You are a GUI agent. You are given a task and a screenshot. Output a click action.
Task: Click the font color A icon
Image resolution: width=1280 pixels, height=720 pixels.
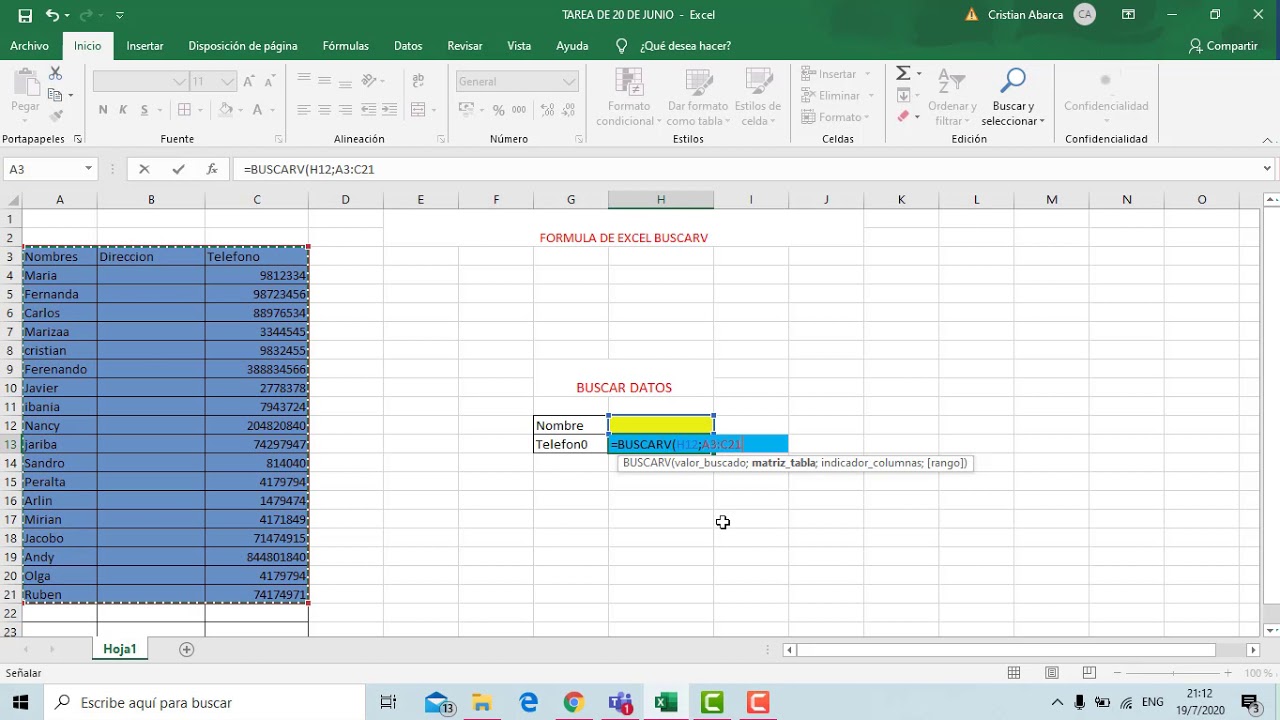click(x=257, y=110)
